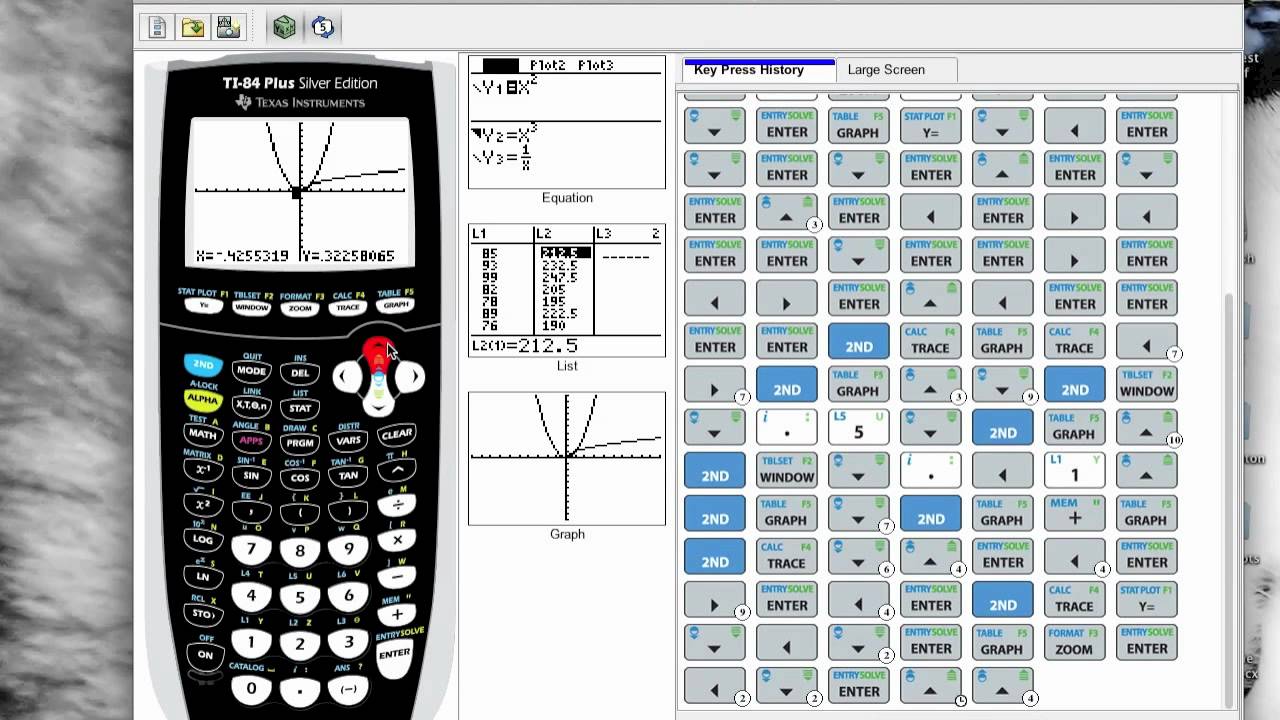Click the Equation screen thumbnail
Image resolution: width=1280 pixels, height=720 pixels.
click(567, 122)
